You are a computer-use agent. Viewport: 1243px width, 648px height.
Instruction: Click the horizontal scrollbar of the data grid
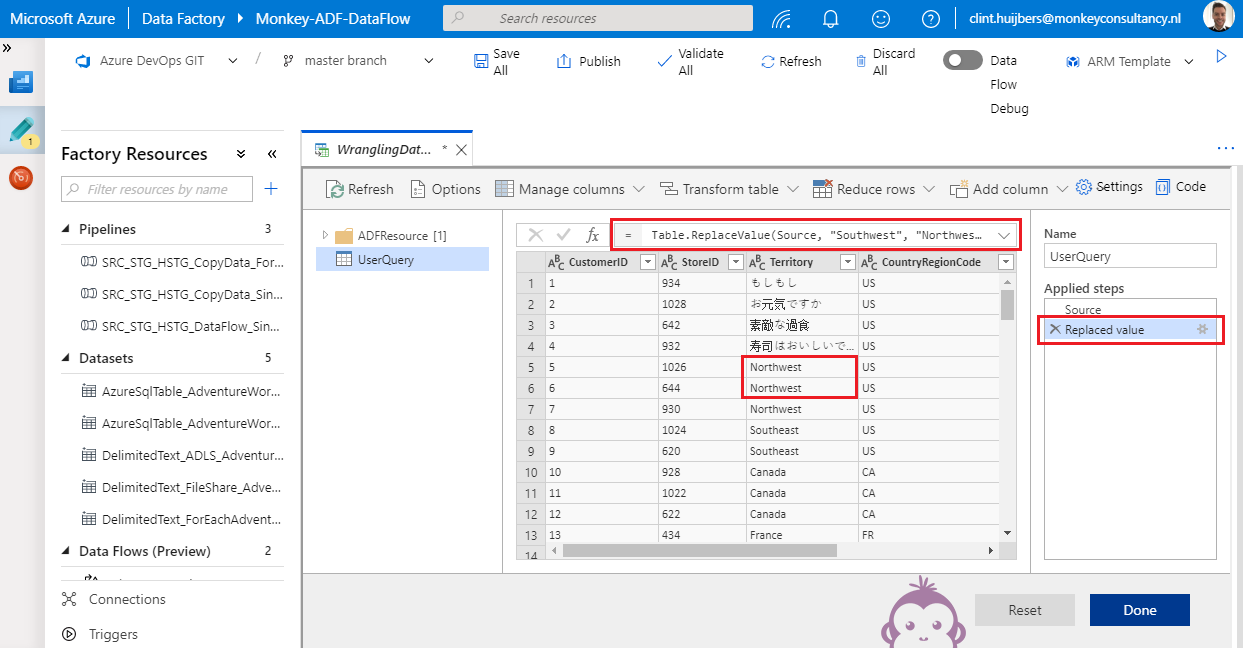pos(699,550)
